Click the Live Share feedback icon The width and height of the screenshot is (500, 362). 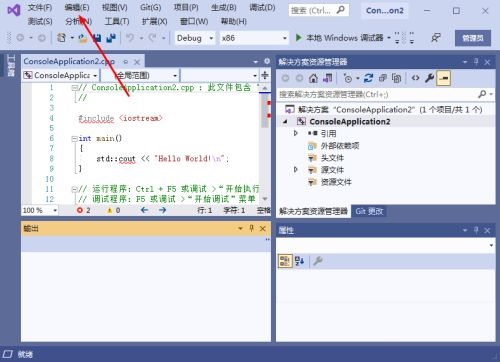[436, 38]
